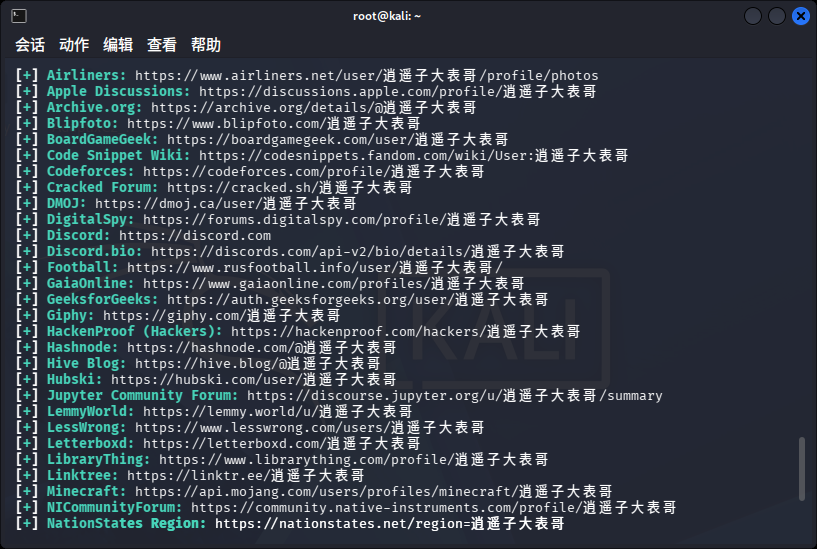
Task: Open the 帮助 menu
Action: pyautogui.click(x=206, y=45)
